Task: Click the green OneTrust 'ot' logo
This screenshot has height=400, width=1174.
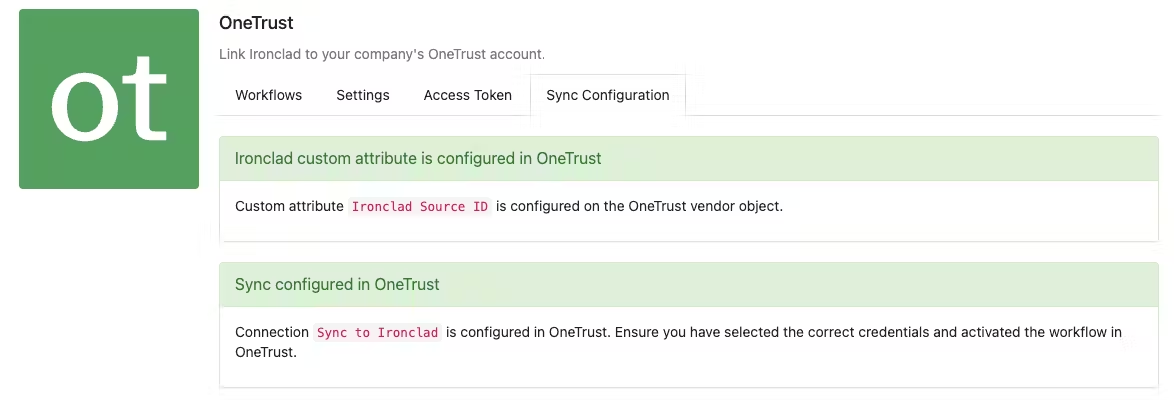Action: pos(109,99)
